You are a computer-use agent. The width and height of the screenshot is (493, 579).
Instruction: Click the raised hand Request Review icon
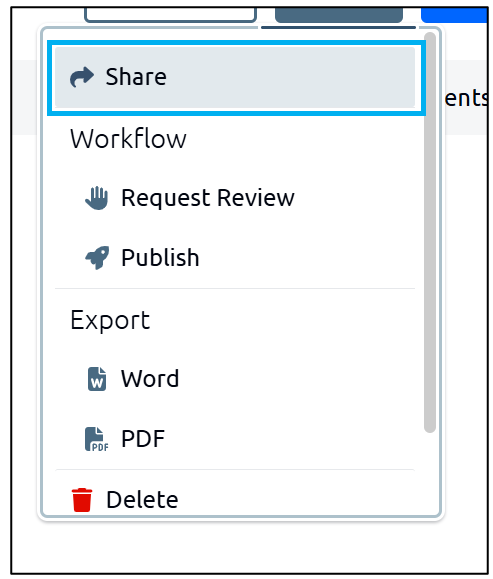[97, 198]
